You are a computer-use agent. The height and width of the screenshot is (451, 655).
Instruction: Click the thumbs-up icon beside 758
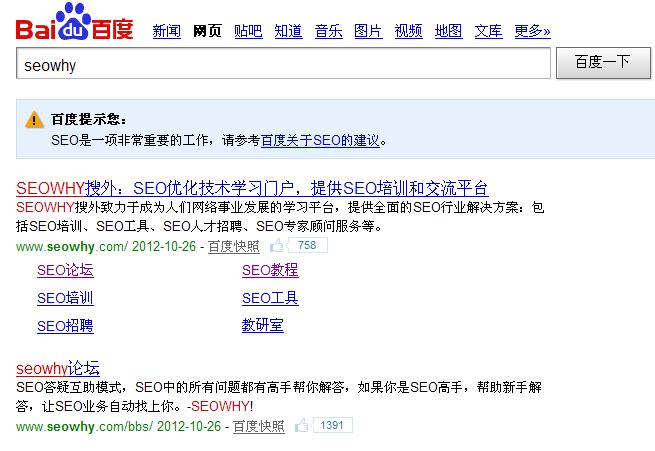[277, 246]
